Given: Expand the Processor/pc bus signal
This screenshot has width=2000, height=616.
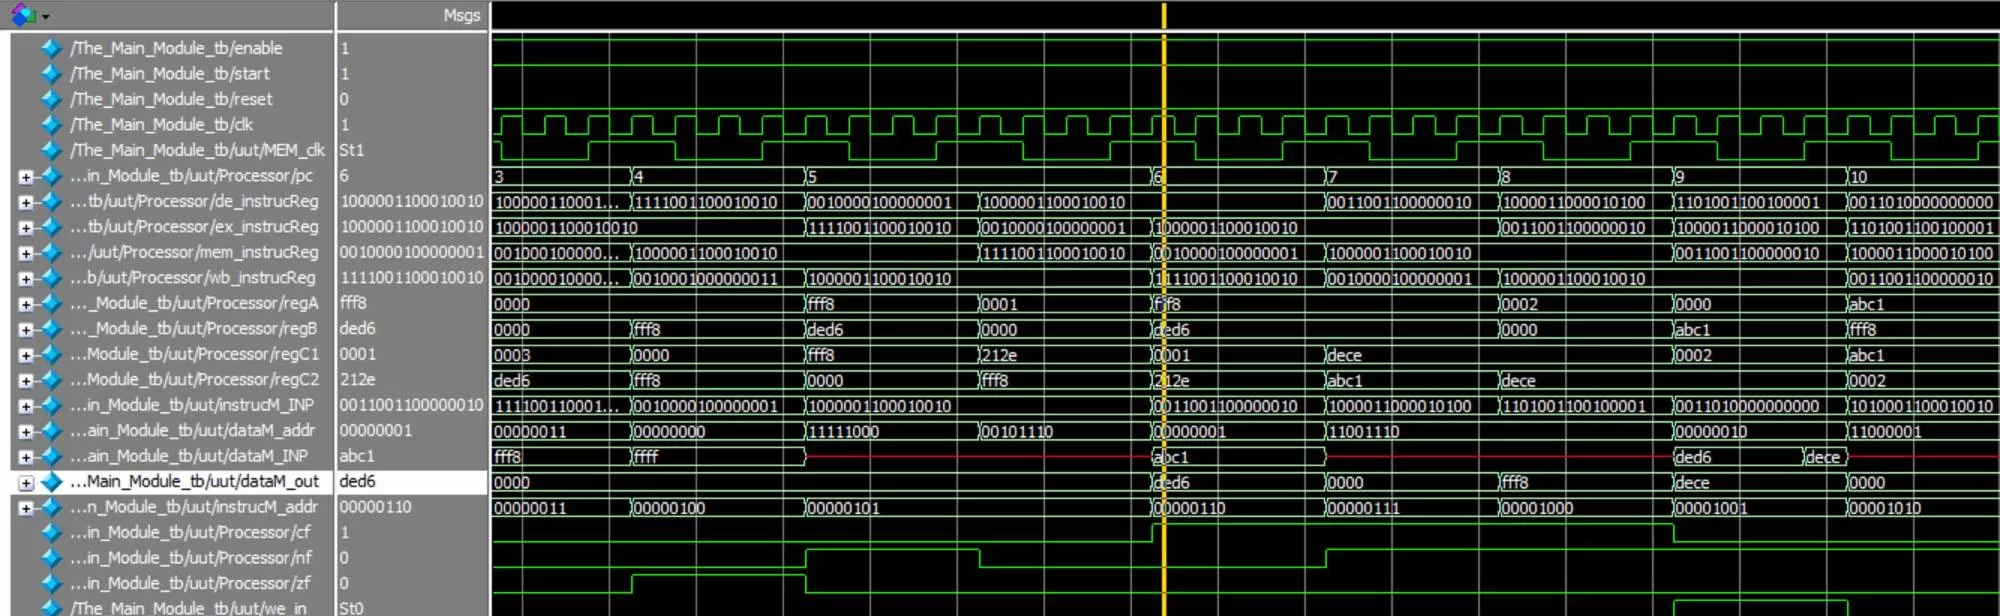Looking at the screenshot, I should [x=26, y=176].
